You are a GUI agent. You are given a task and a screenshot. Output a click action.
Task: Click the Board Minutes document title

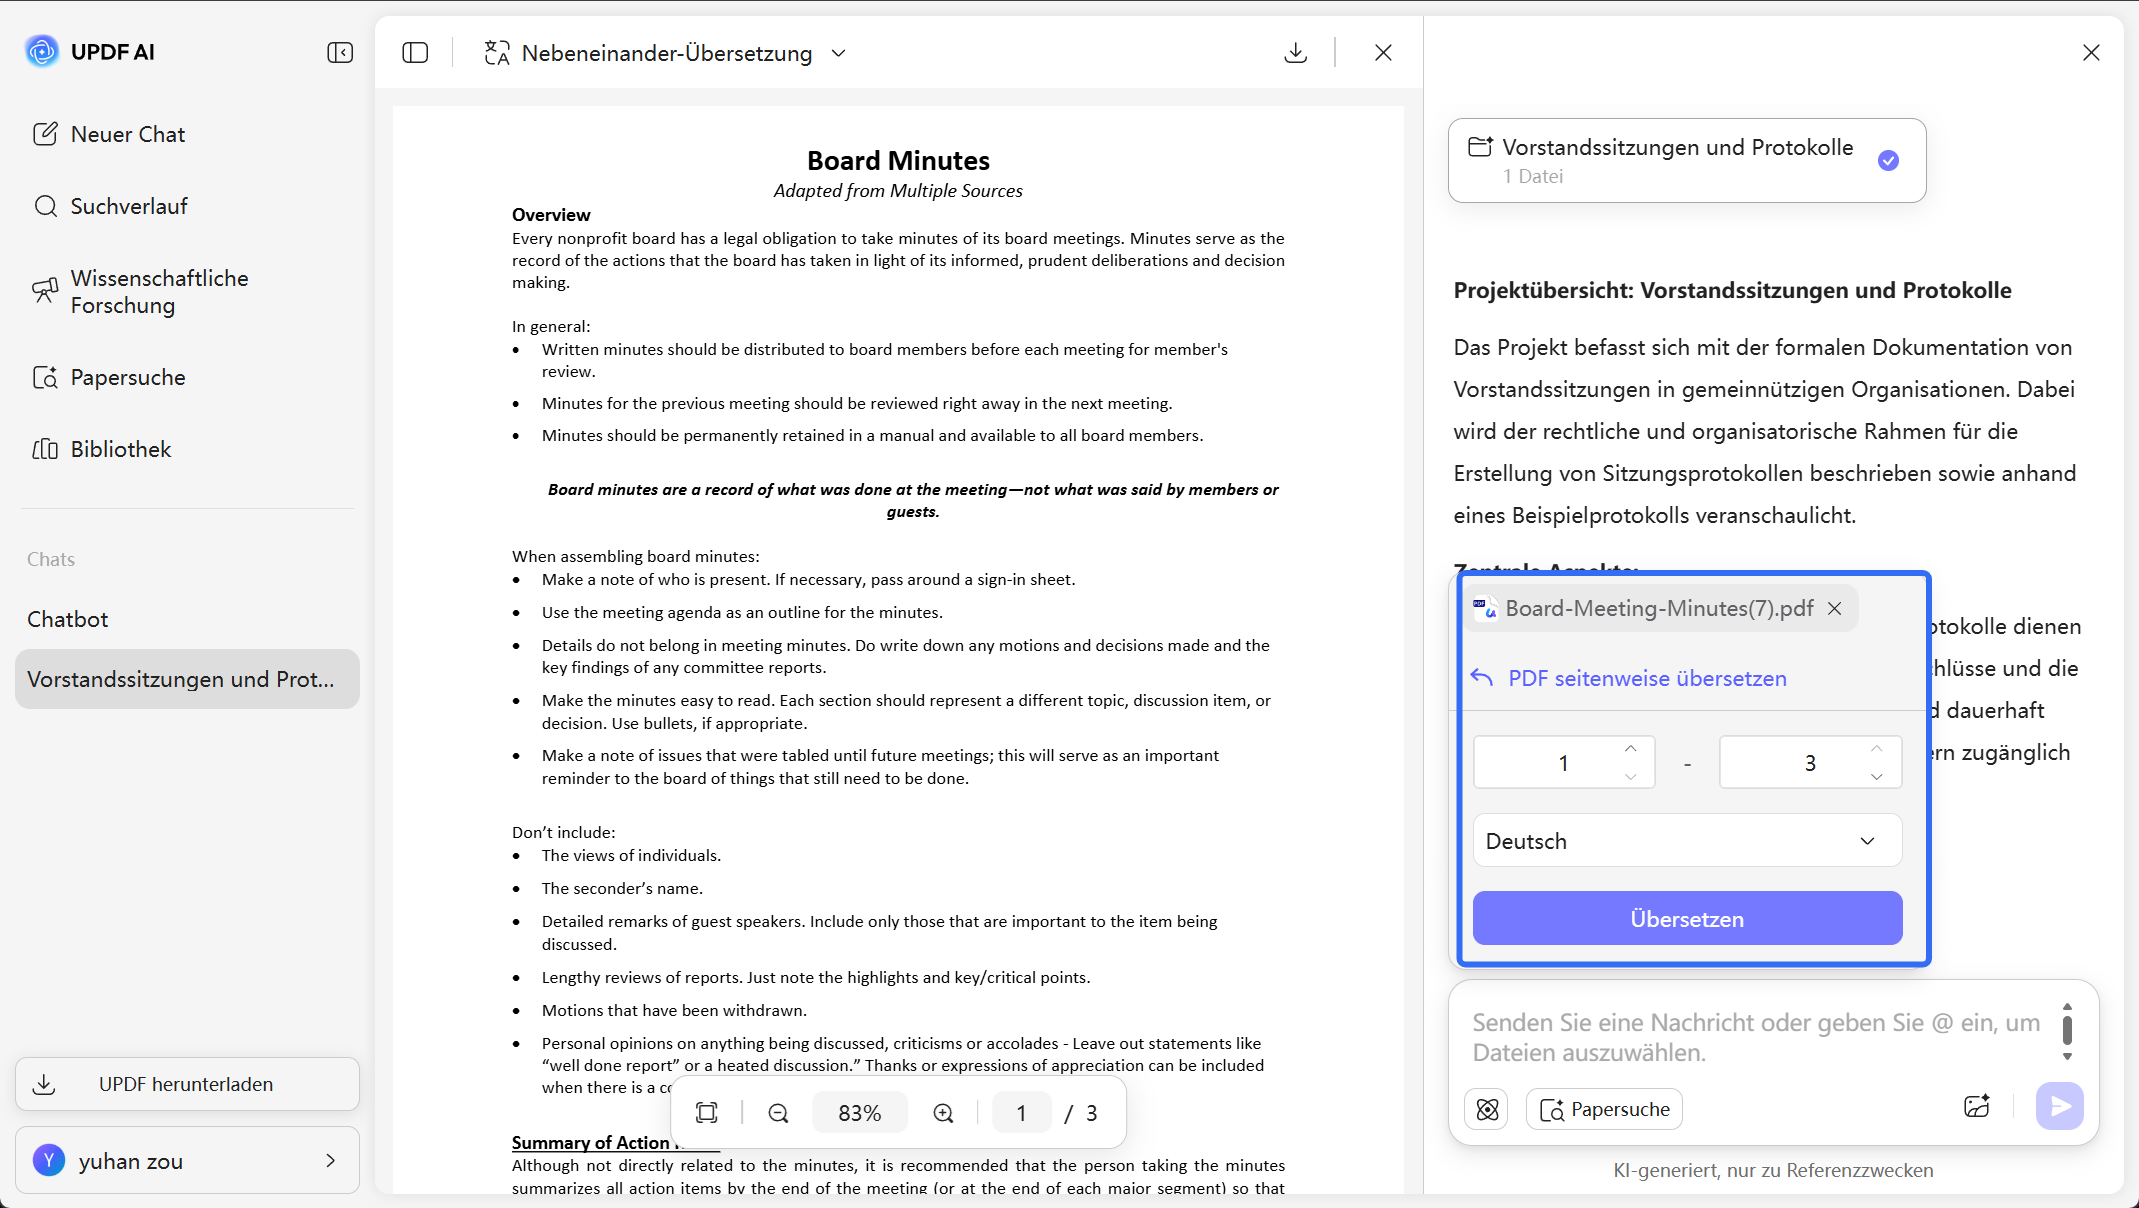click(898, 160)
